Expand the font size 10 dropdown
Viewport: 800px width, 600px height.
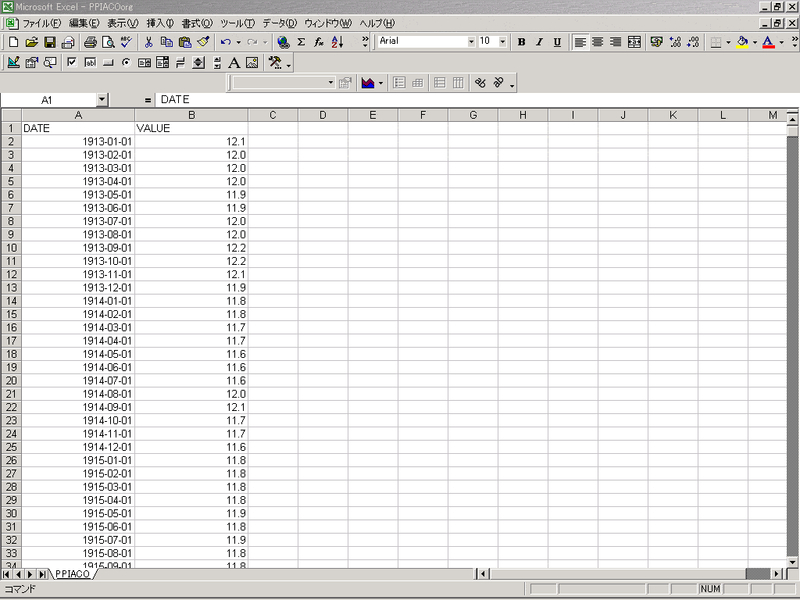click(503, 42)
